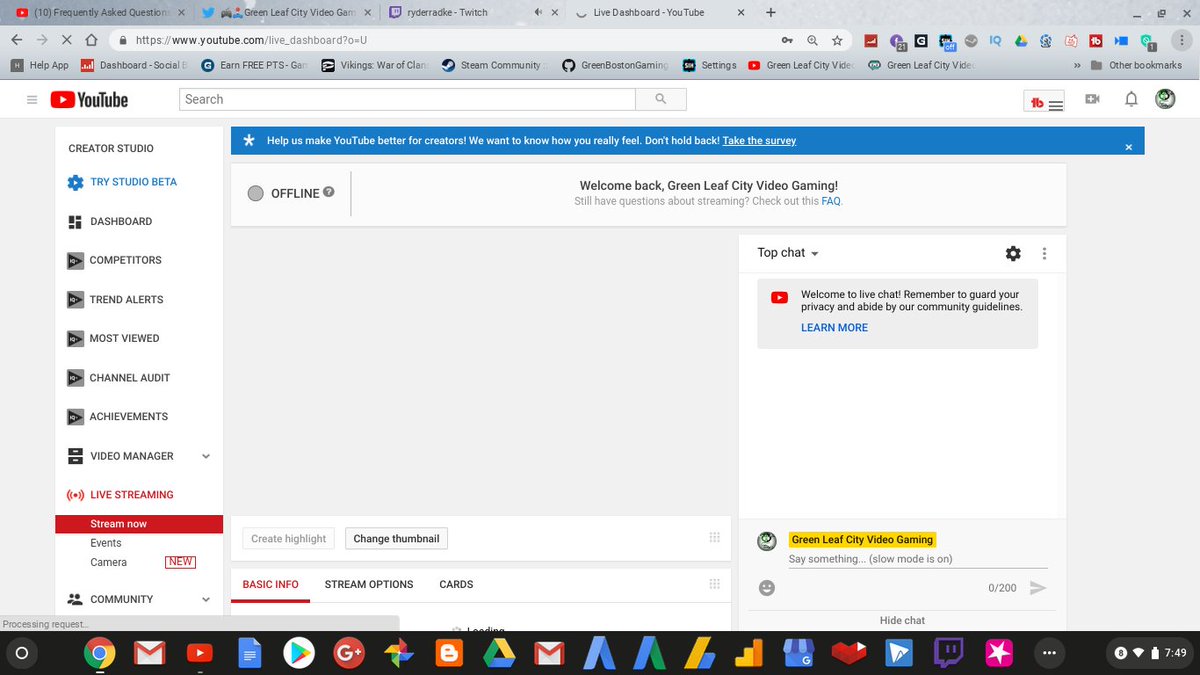
Task: Focus the YouTube search field
Action: tap(407, 99)
